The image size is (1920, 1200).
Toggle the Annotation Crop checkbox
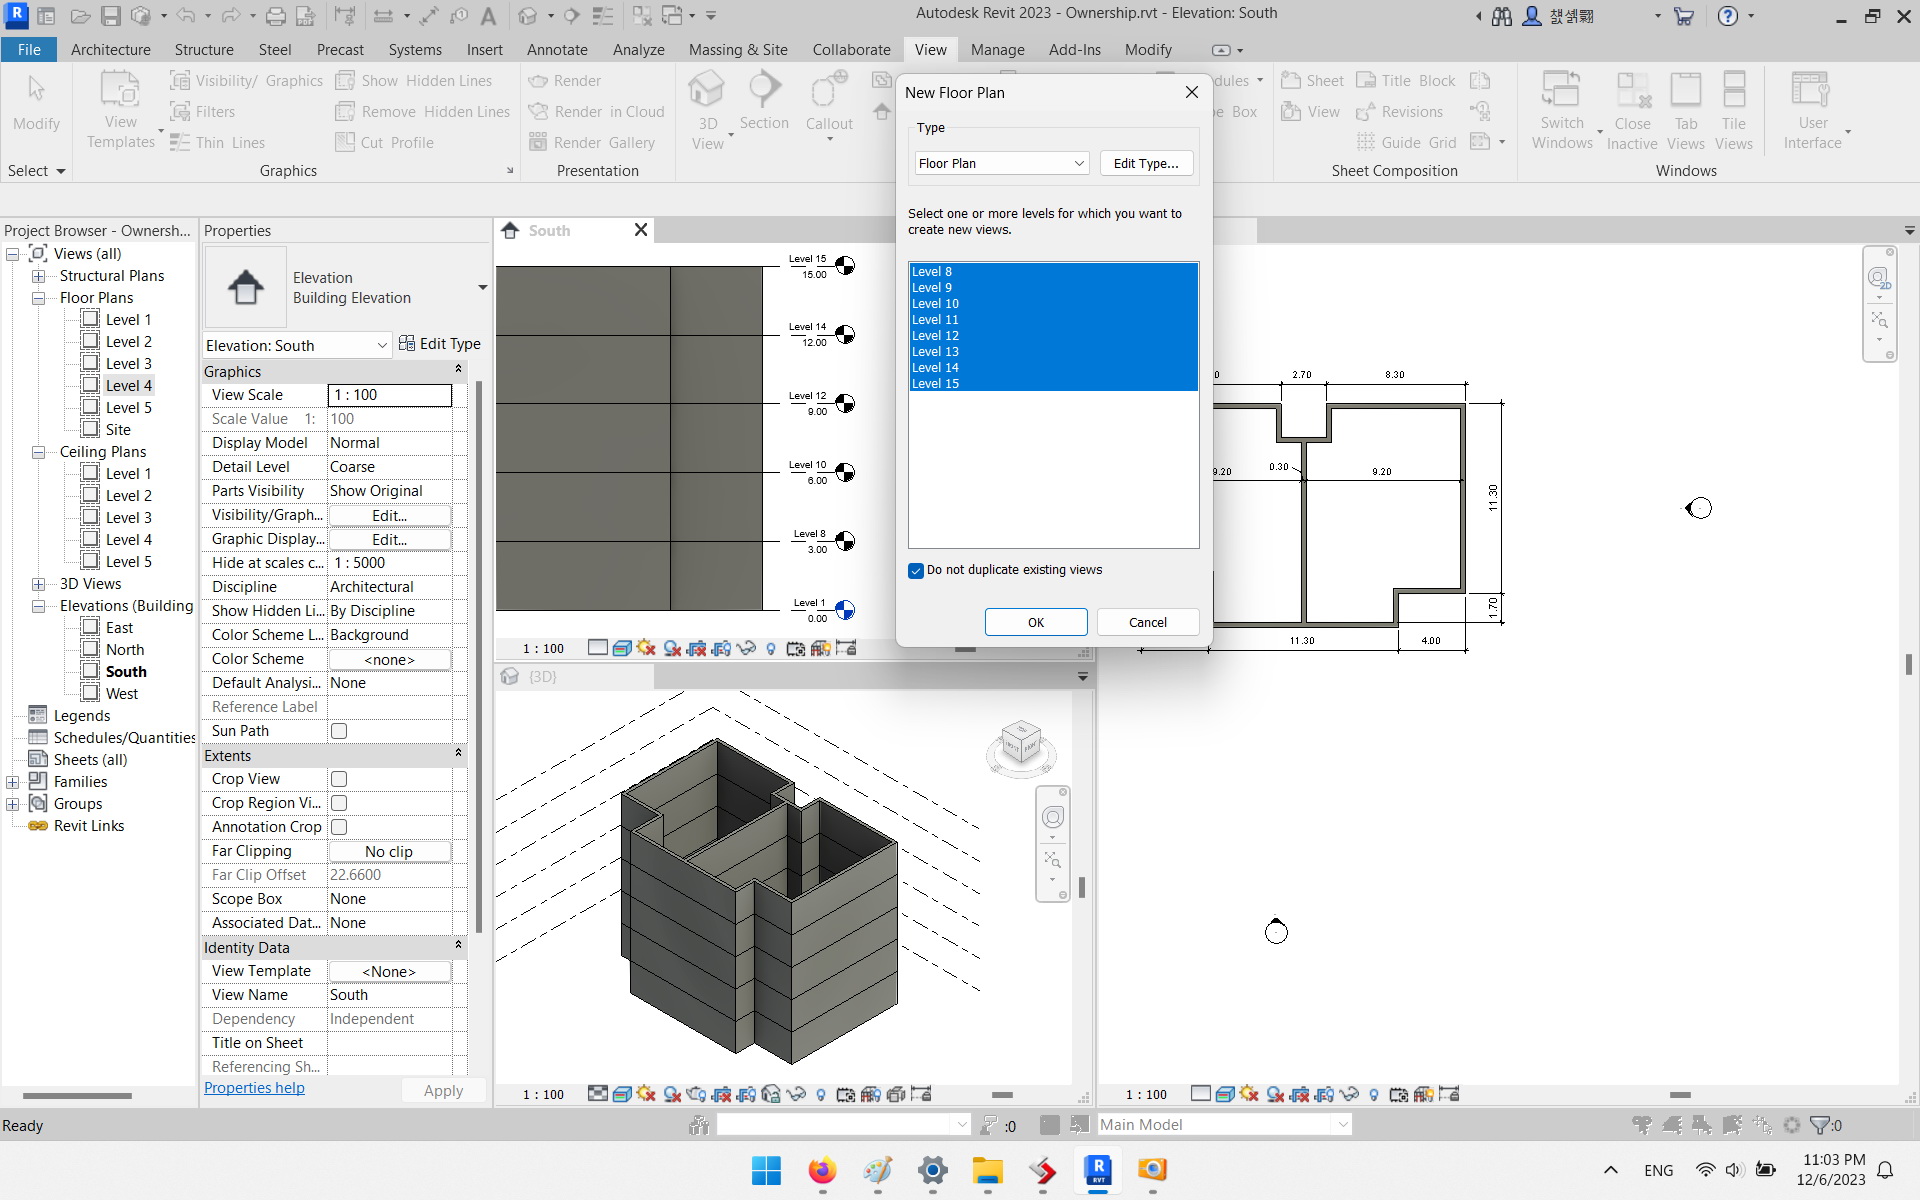tap(339, 827)
